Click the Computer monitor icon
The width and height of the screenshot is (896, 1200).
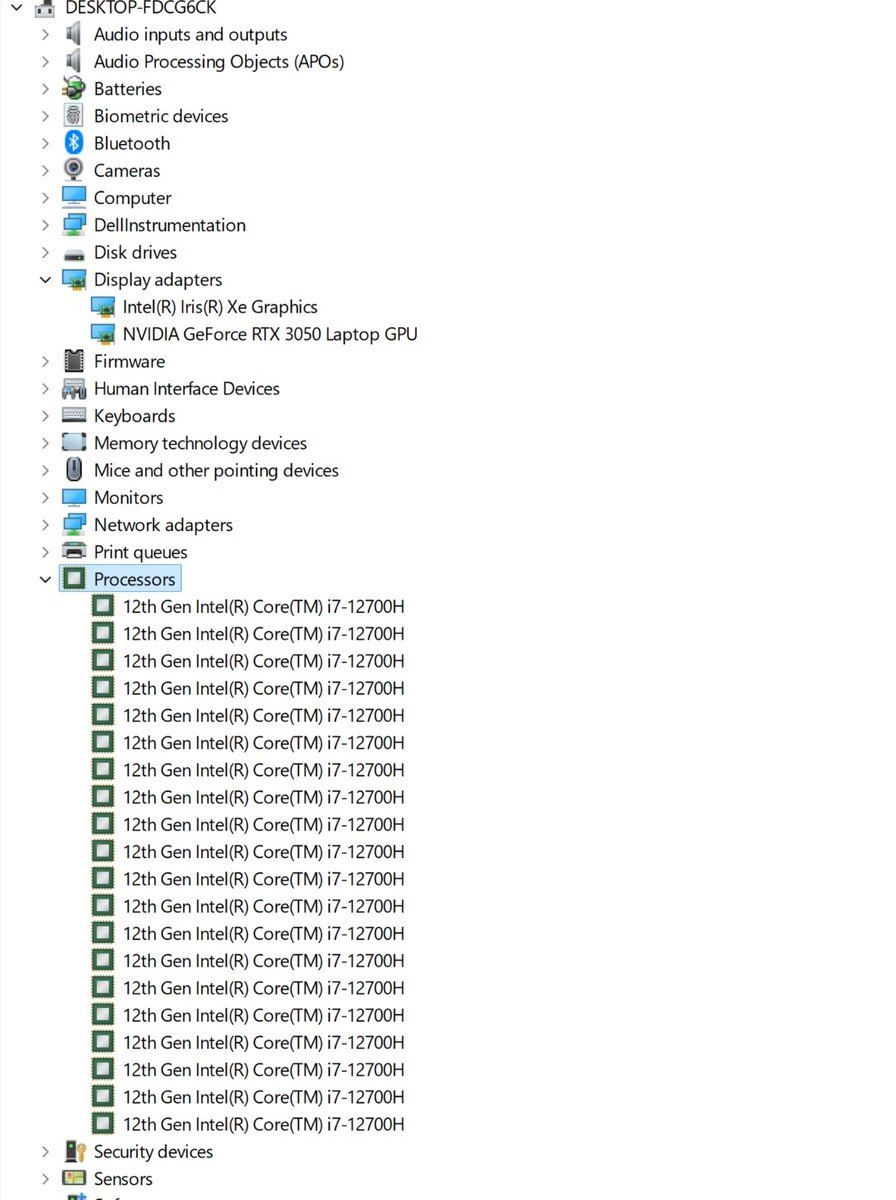point(74,198)
